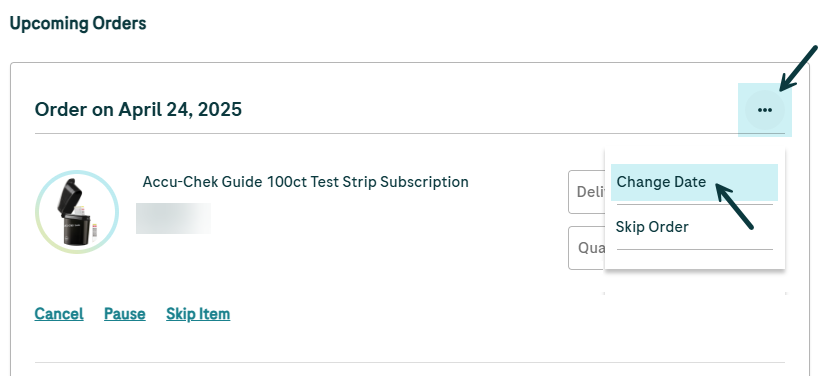Screen dimensions: 820x376
Task: Pause the subscription via the Pause link
Action: coord(124,314)
